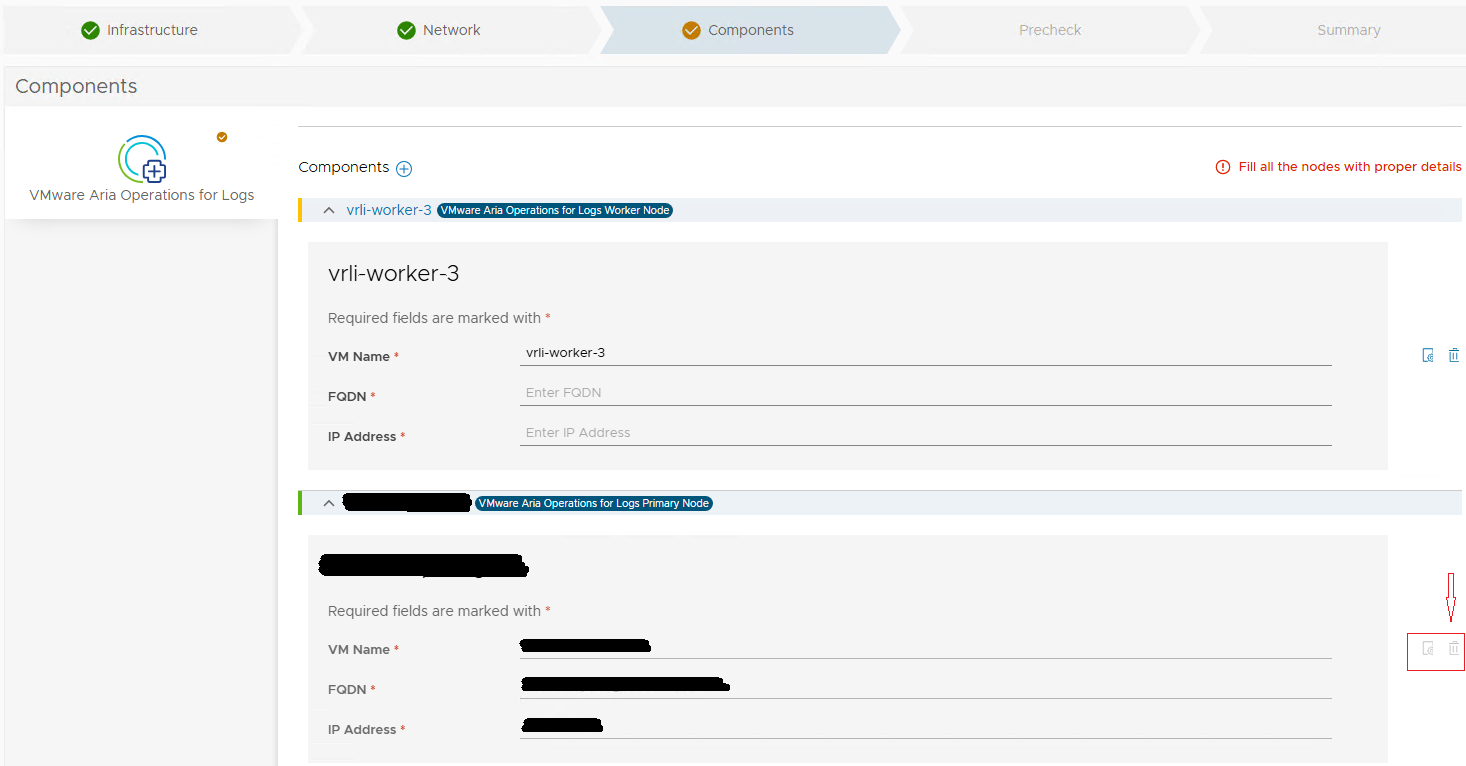
Task: Click the Enter IP Address input field
Action: (x=926, y=433)
